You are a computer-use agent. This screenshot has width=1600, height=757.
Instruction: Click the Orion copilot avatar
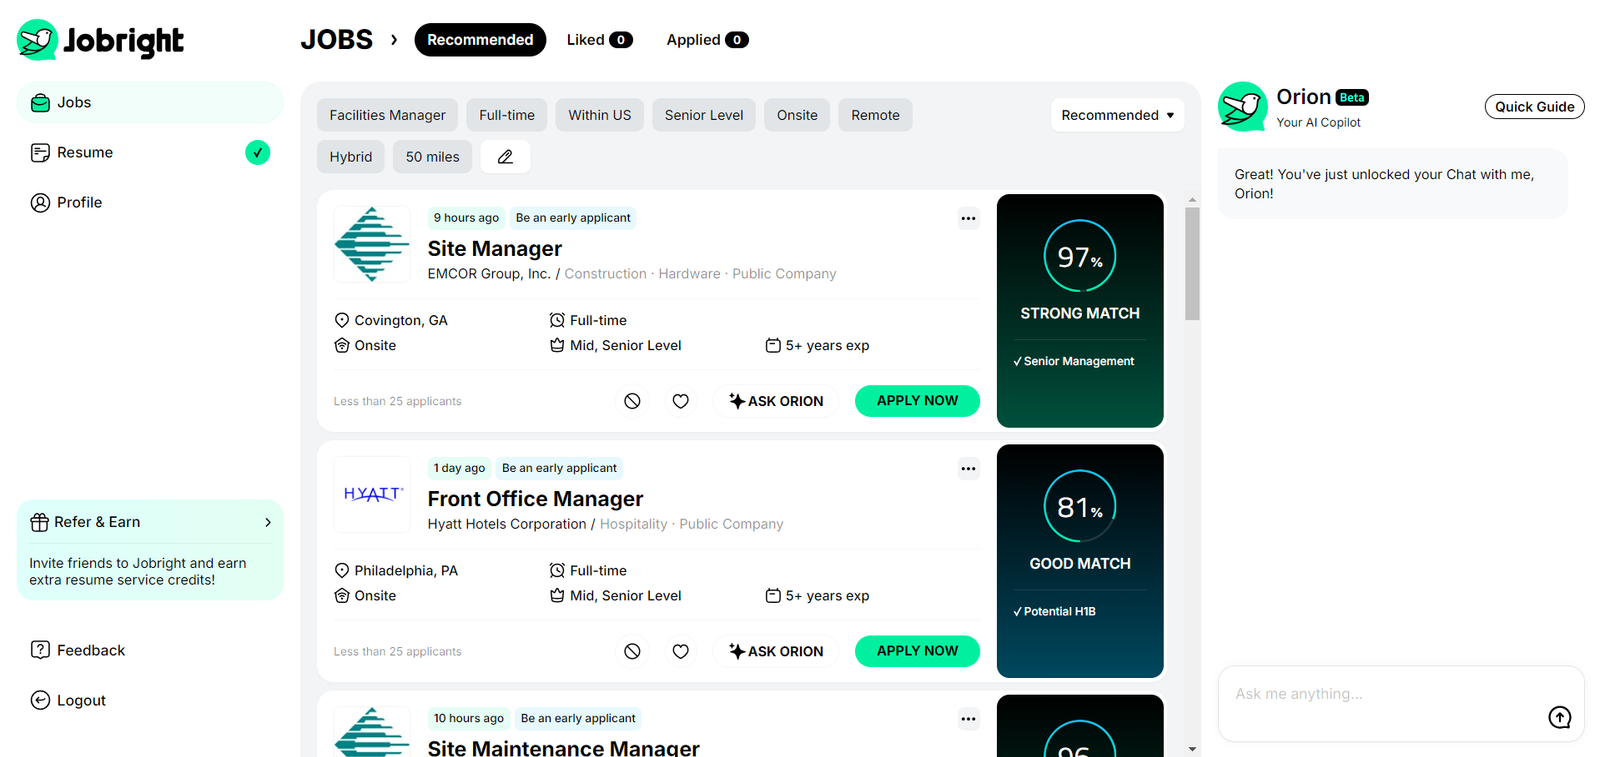click(x=1242, y=107)
